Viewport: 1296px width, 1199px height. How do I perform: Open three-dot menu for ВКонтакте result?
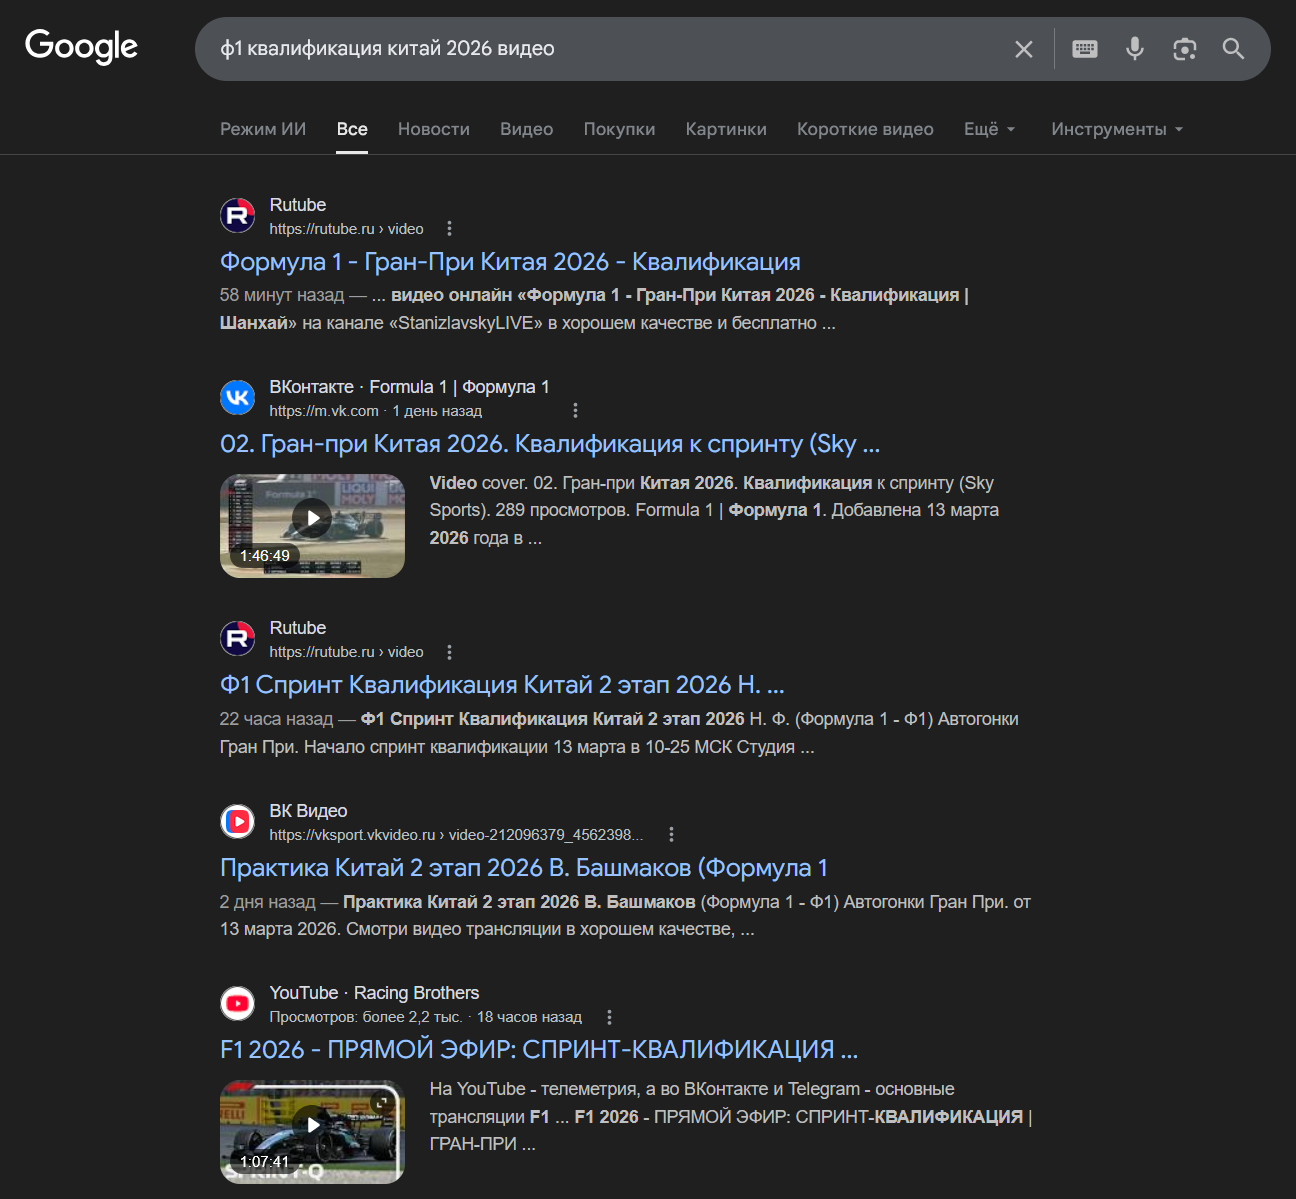point(575,411)
